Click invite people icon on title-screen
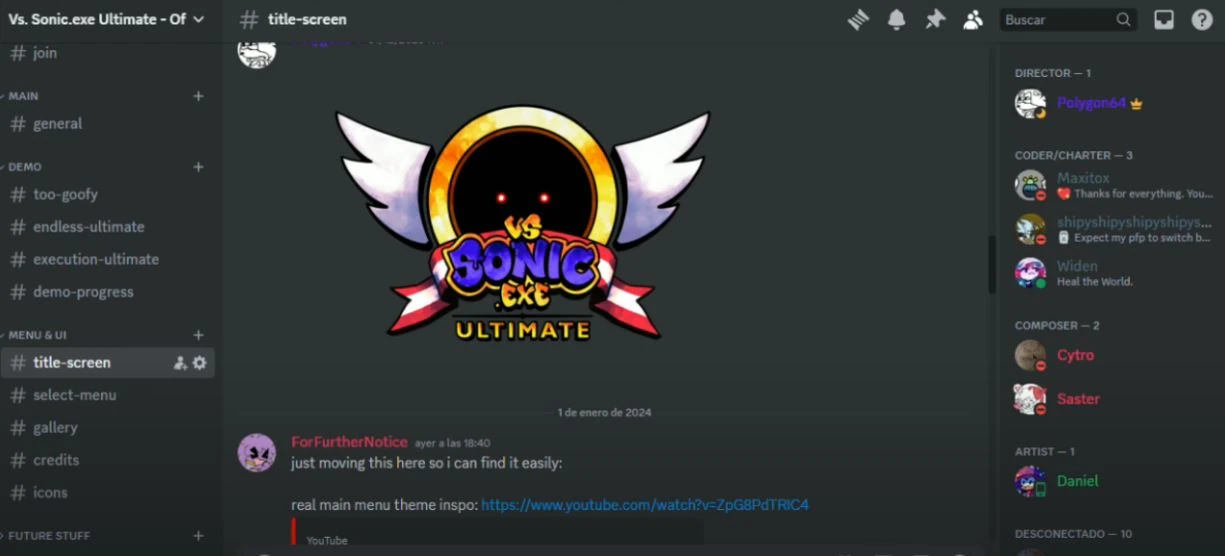 tap(180, 363)
